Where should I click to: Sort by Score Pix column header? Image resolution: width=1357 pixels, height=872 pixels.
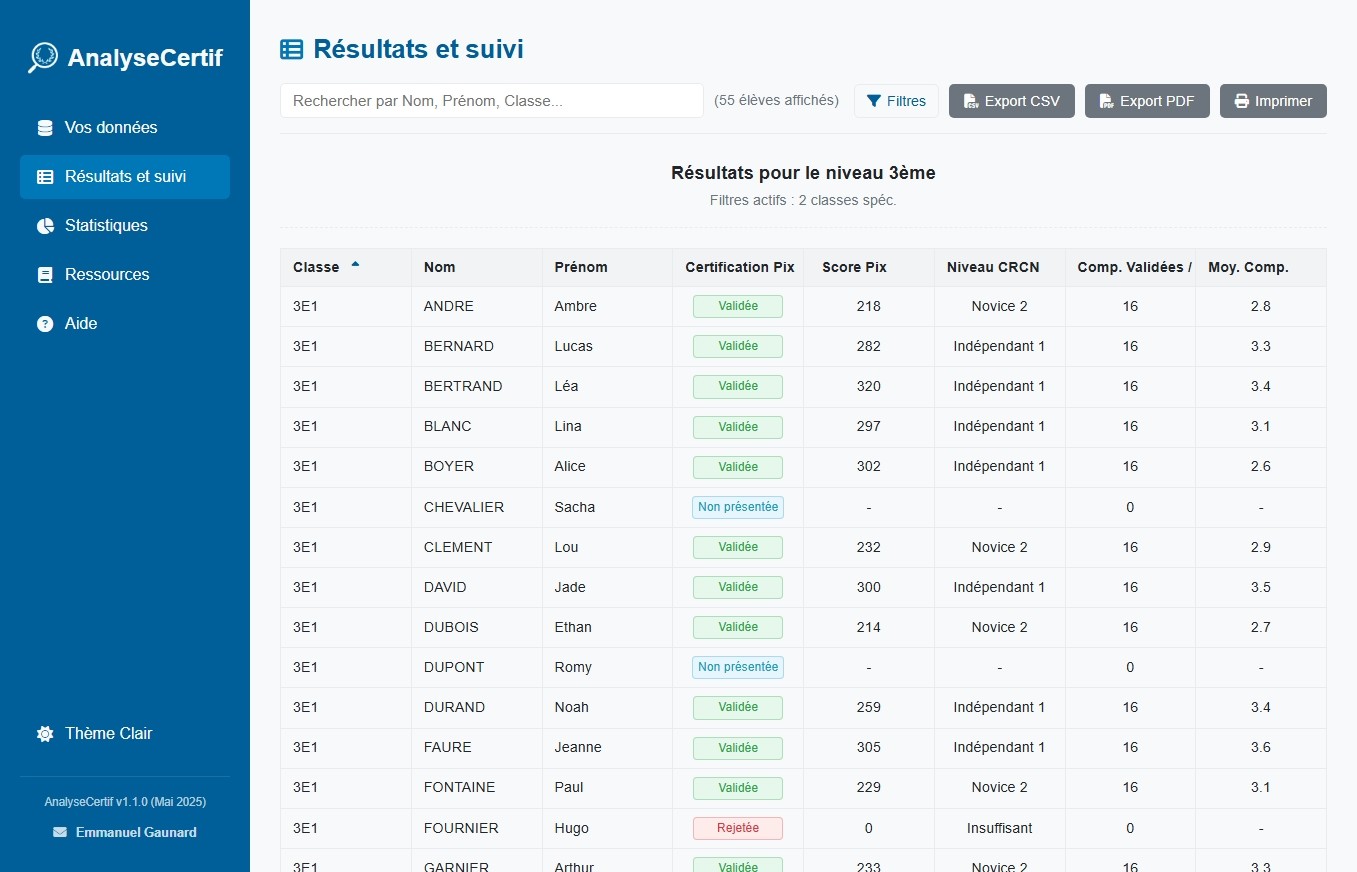[x=869, y=268]
